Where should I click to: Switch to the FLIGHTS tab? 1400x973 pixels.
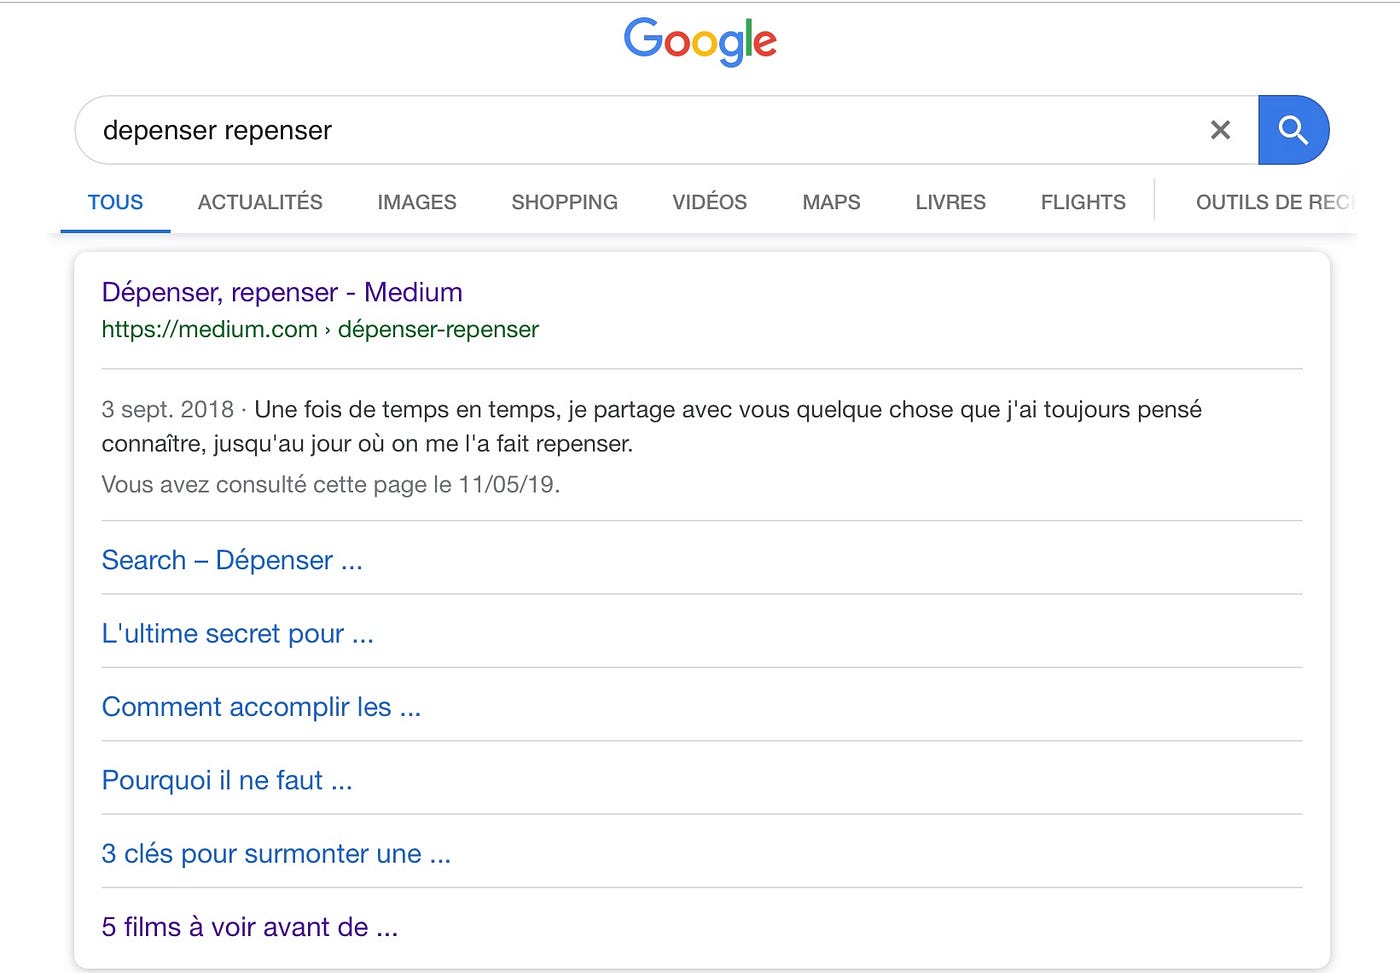click(1083, 202)
